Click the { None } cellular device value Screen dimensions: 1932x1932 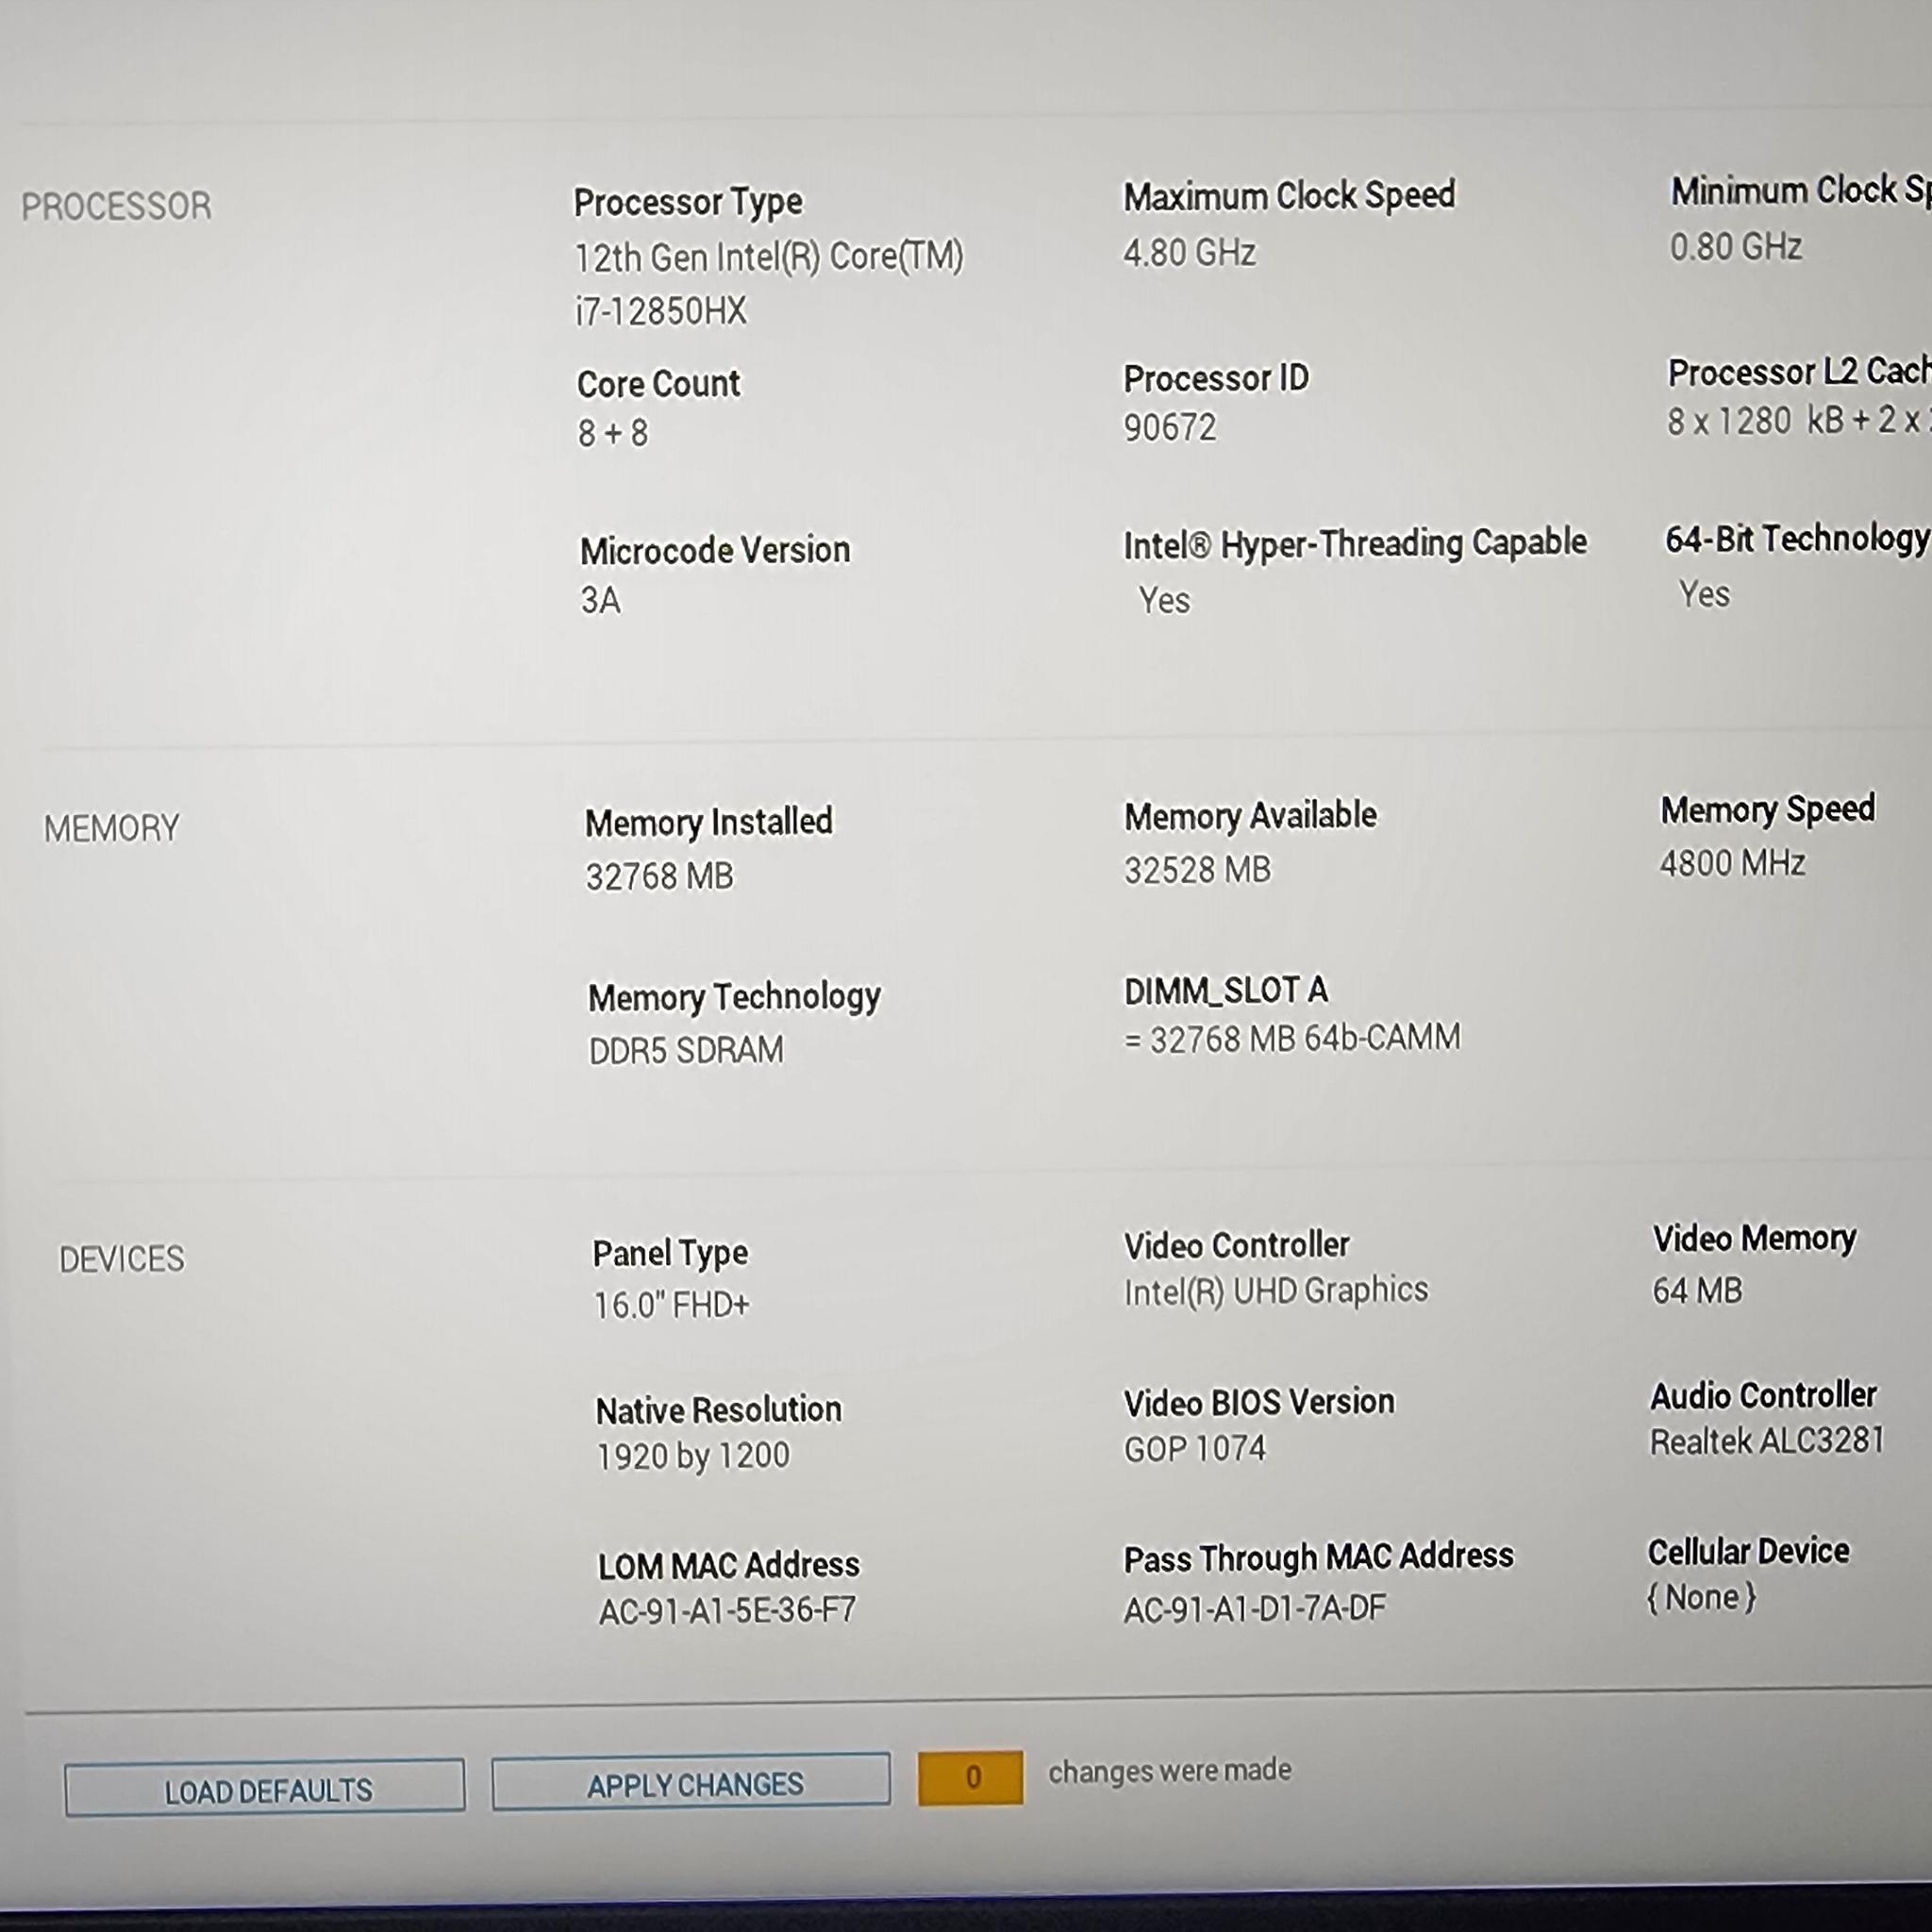pos(1702,1598)
